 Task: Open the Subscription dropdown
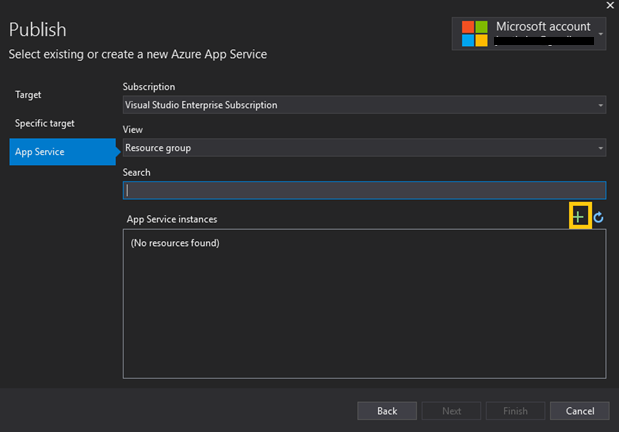click(364, 104)
